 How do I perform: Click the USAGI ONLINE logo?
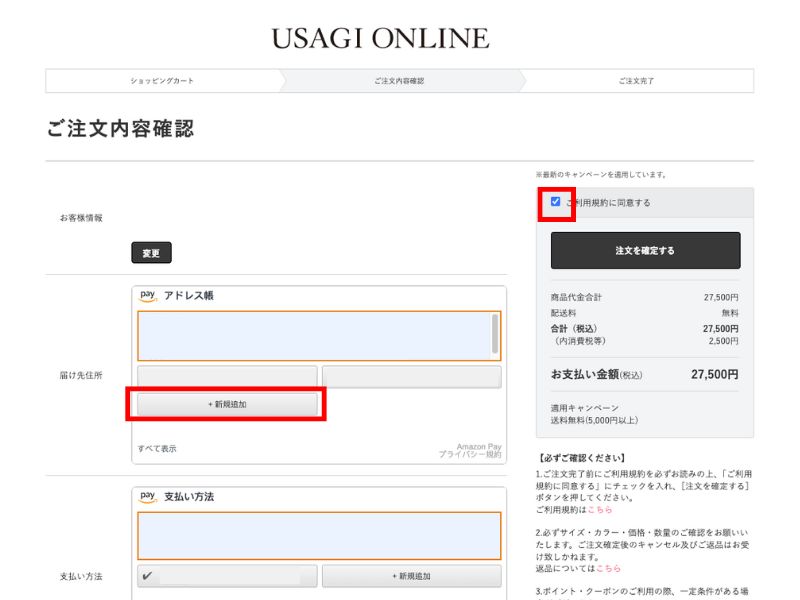(380, 39)
